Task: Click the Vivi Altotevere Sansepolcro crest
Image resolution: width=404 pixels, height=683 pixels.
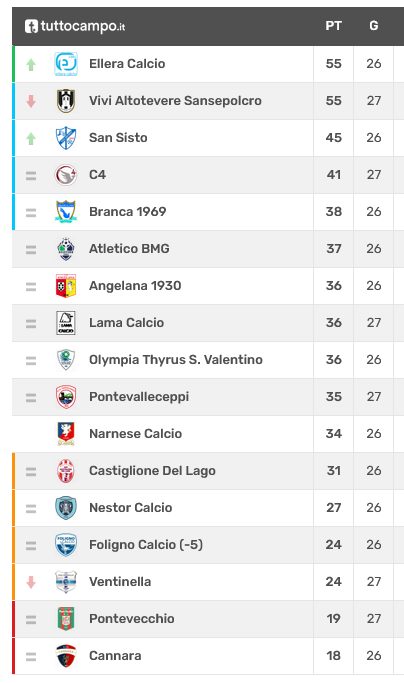Action: click(x=66, y=101)
